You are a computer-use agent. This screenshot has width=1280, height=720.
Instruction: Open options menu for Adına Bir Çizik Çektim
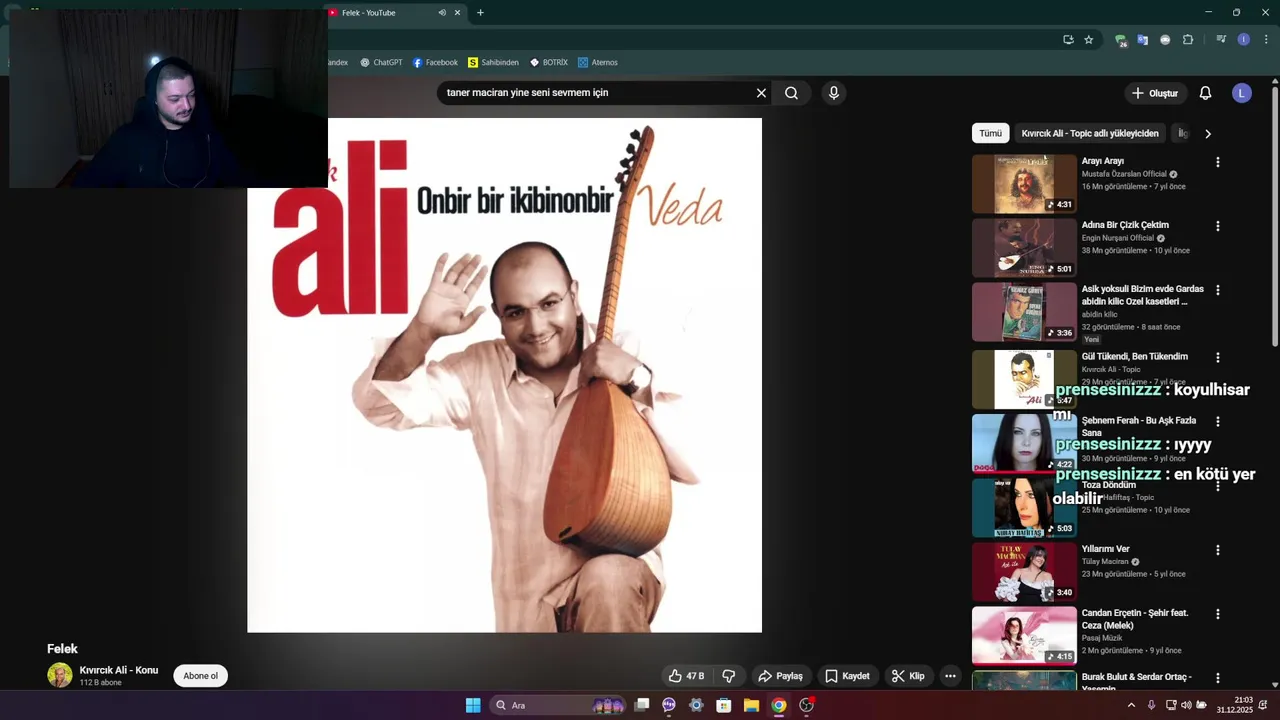click(x=1217, y=226)
